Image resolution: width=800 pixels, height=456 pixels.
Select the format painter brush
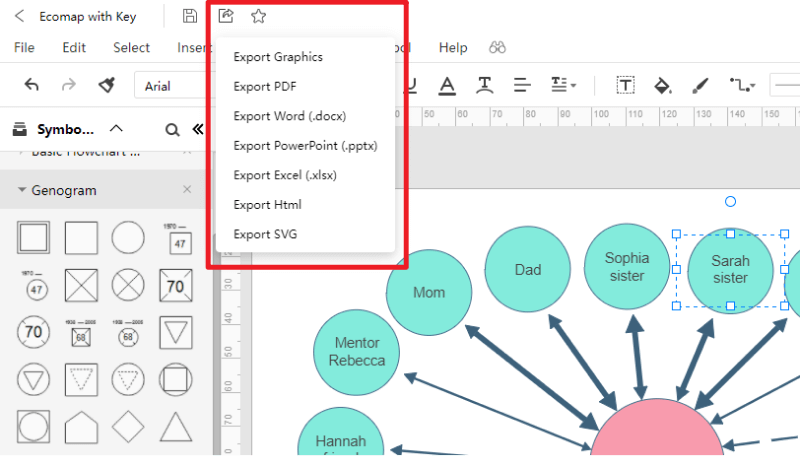107,85
